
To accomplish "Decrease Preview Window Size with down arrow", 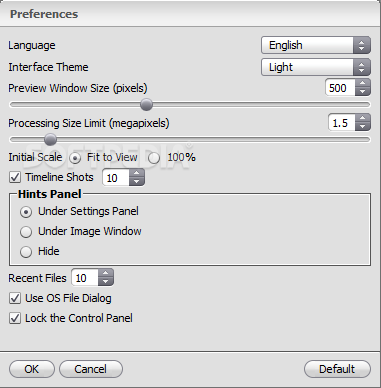I will pyautogui.click(x=363, y=92).
